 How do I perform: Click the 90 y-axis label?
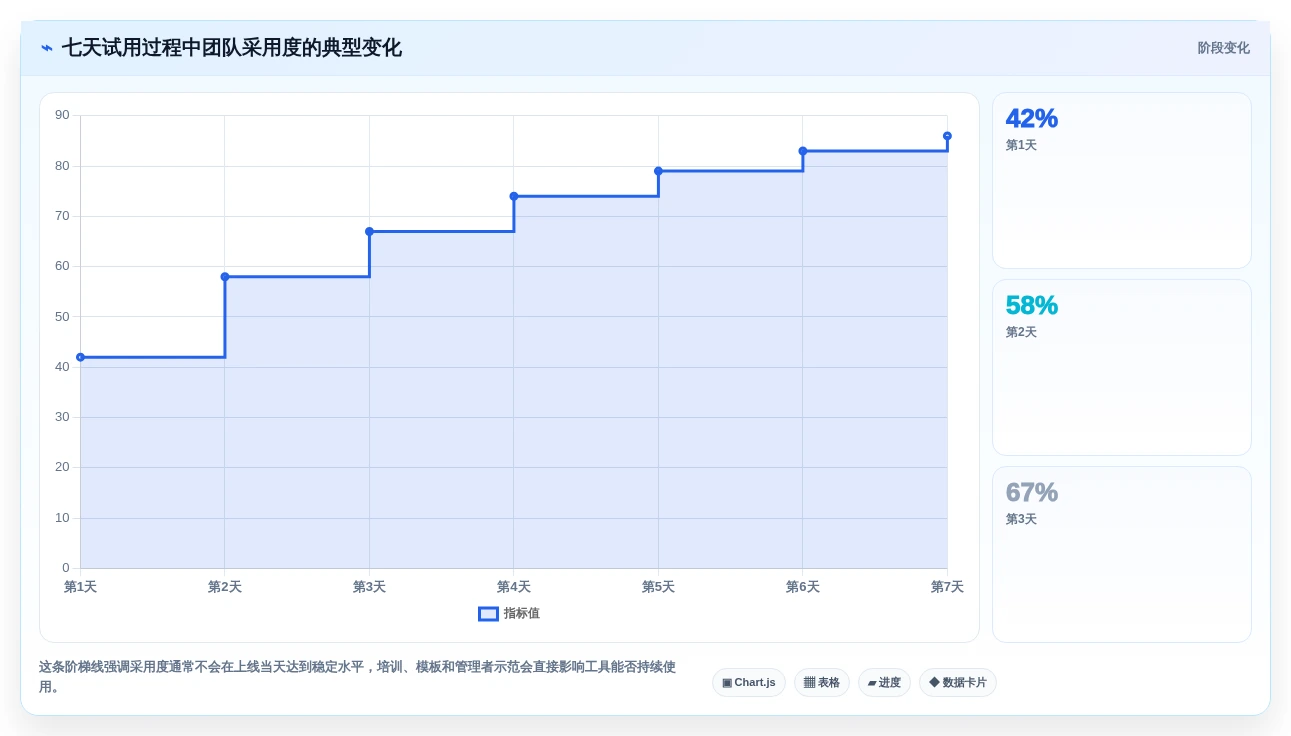(62, 115)
